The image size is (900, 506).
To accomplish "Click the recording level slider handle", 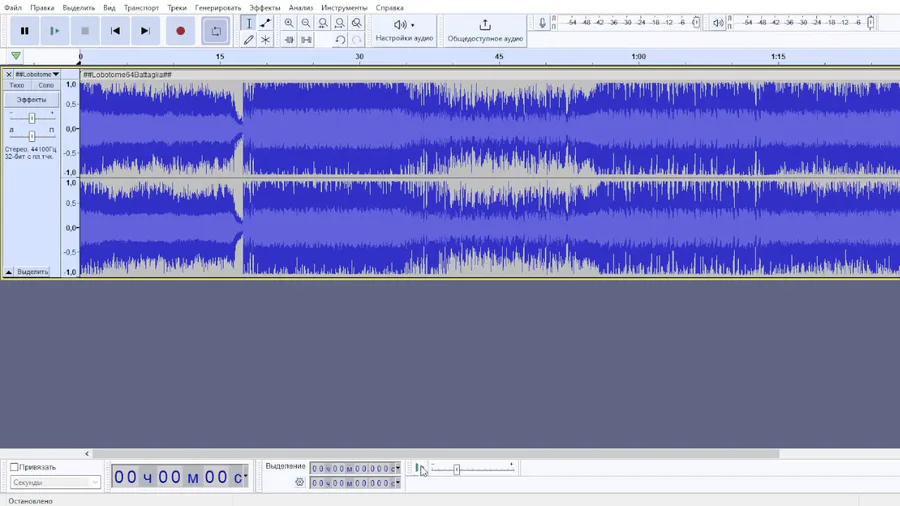I will (696, 23).
